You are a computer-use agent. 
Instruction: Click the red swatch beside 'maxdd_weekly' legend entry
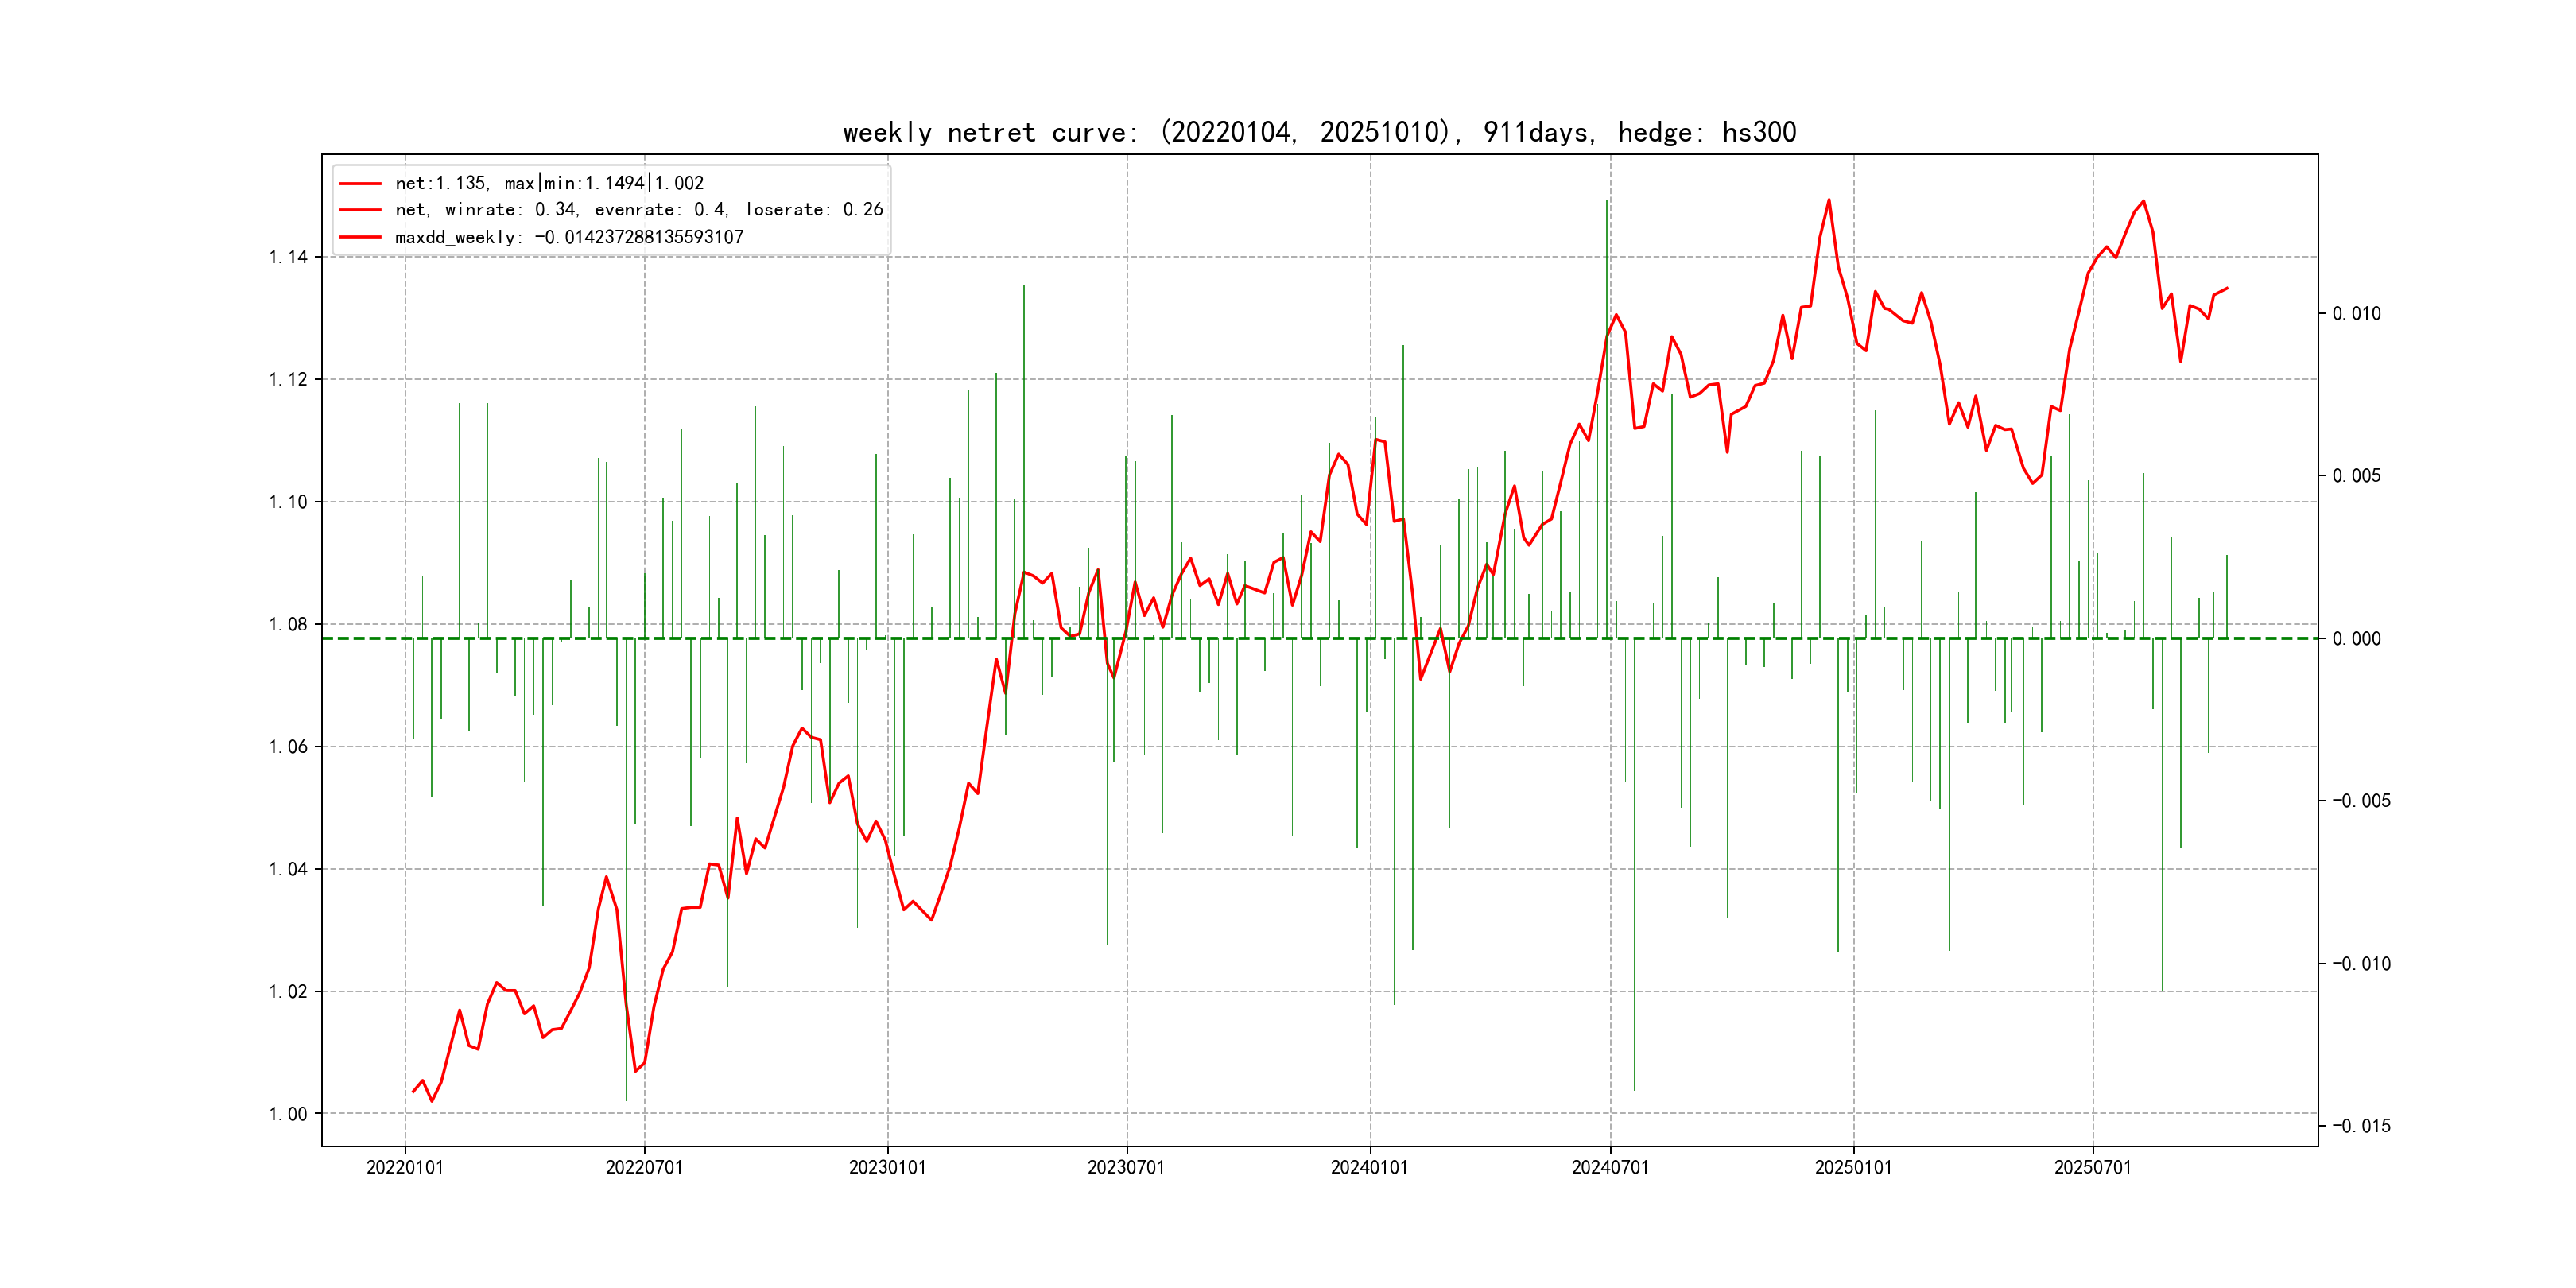click(360, 238)
